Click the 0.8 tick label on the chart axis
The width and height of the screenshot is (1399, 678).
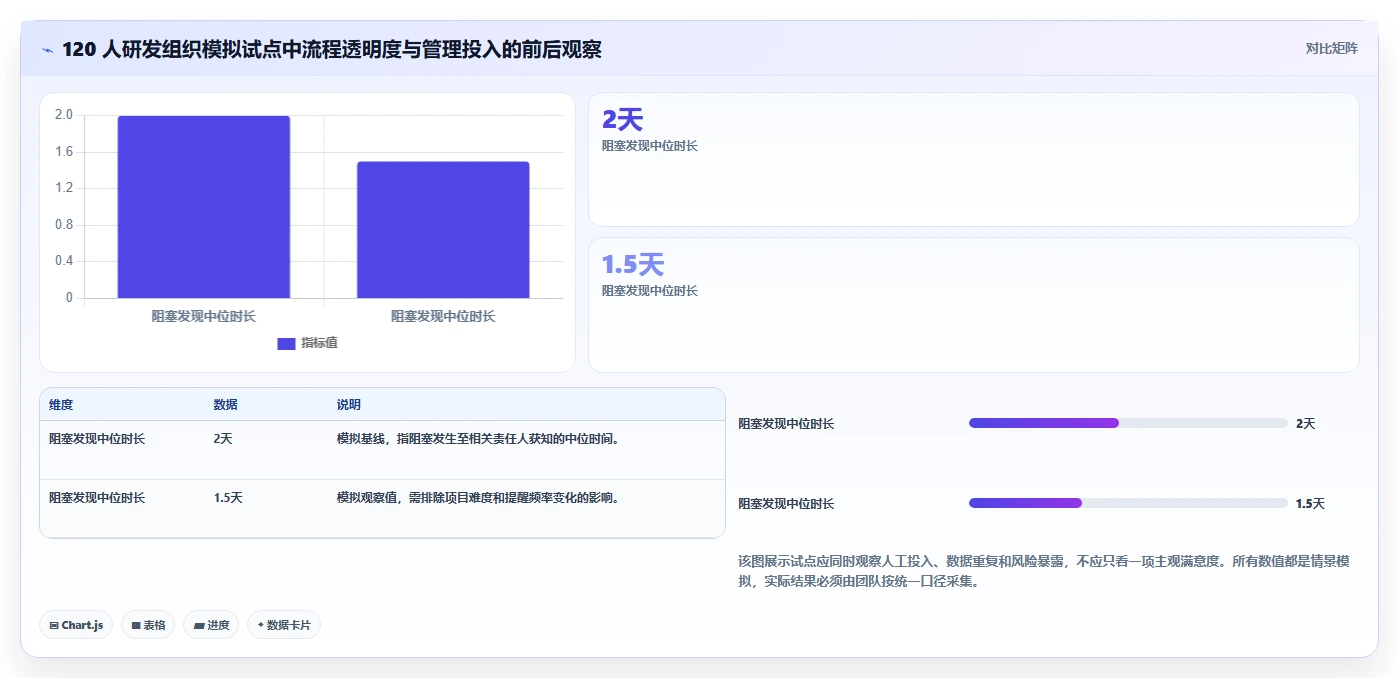64,225
